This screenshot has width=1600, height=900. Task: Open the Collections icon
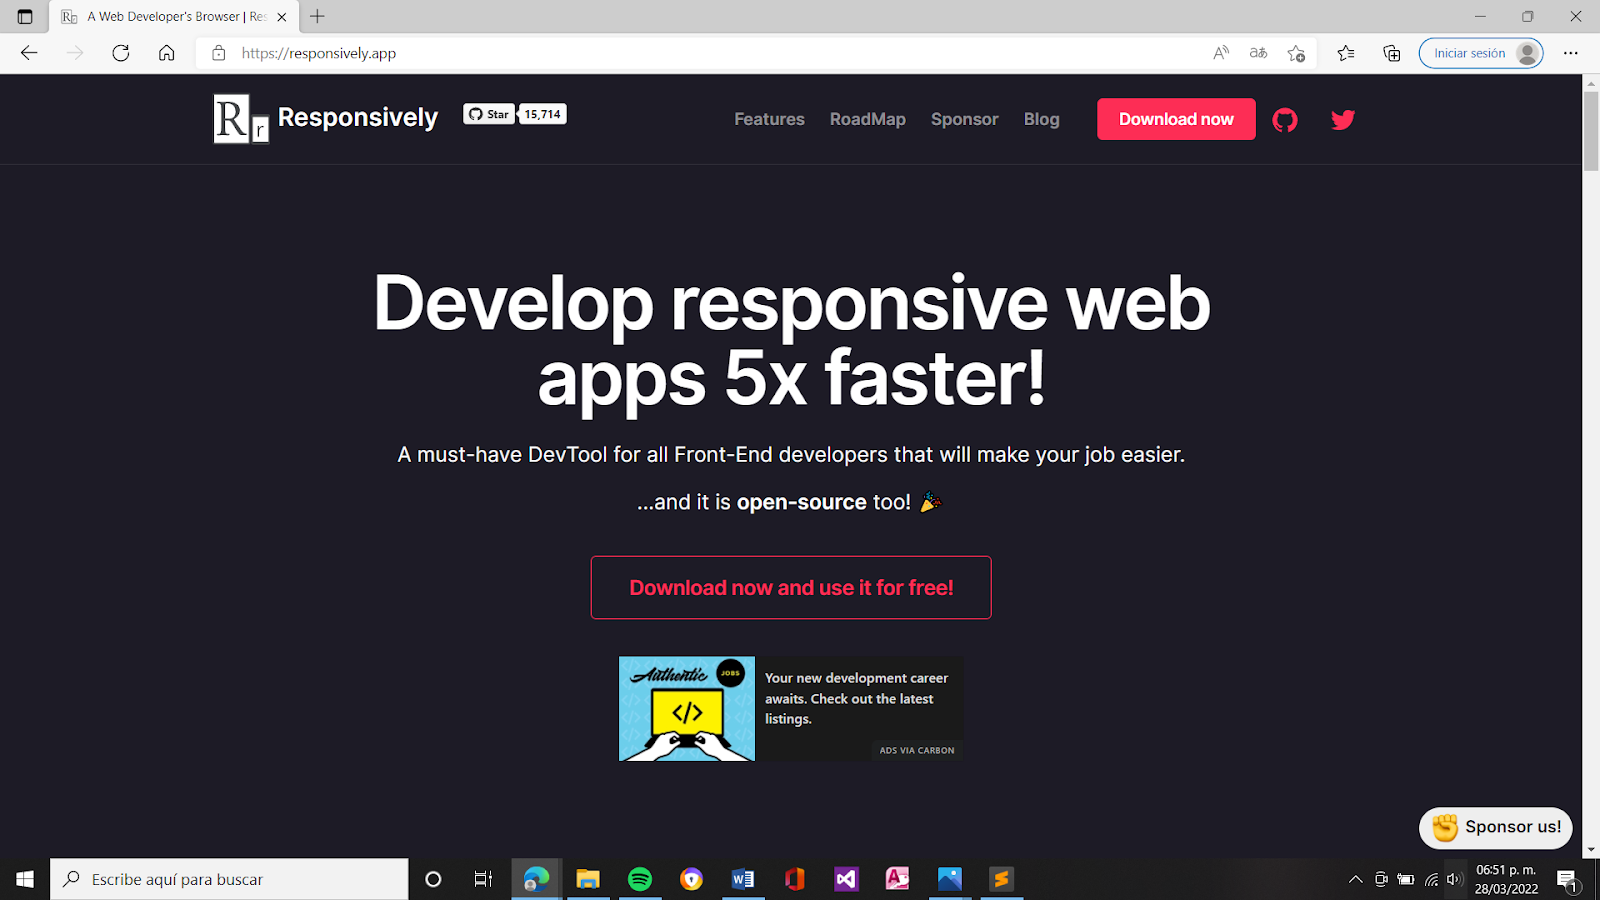pyautogui.click(x=1392, y=53)
